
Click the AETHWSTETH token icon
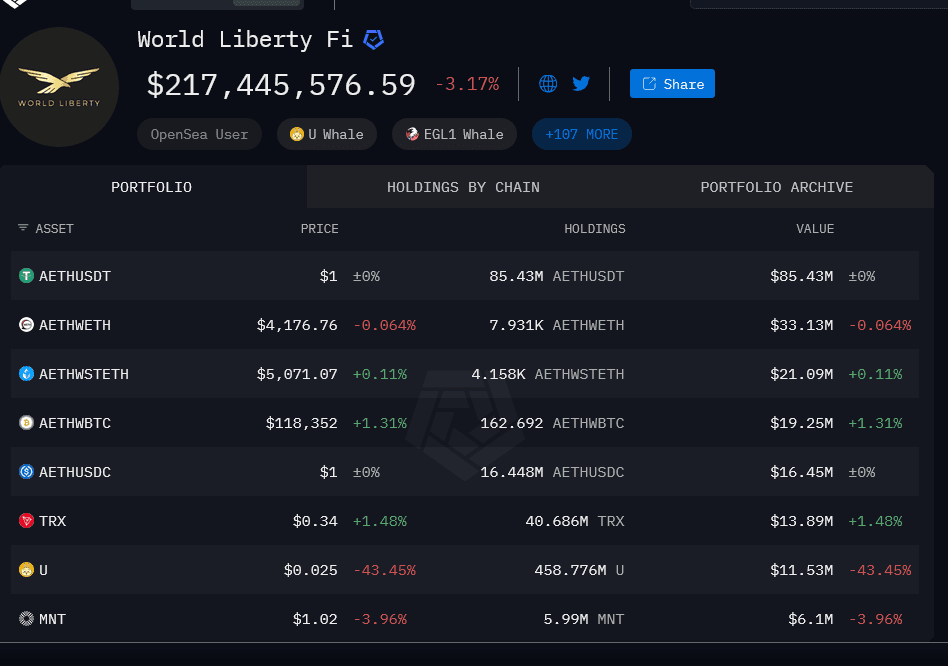(26, 374)
